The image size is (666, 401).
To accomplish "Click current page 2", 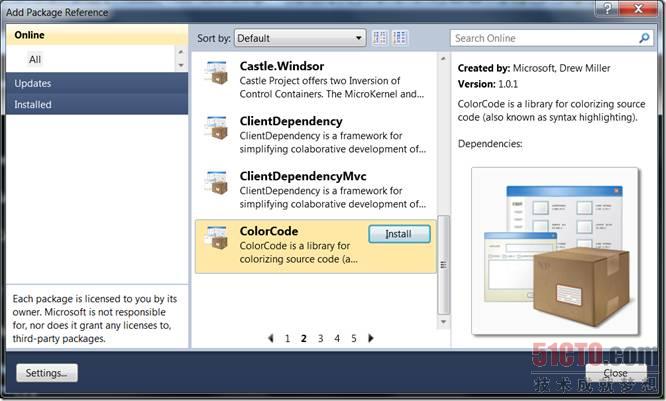I will (x=304, y=339).
